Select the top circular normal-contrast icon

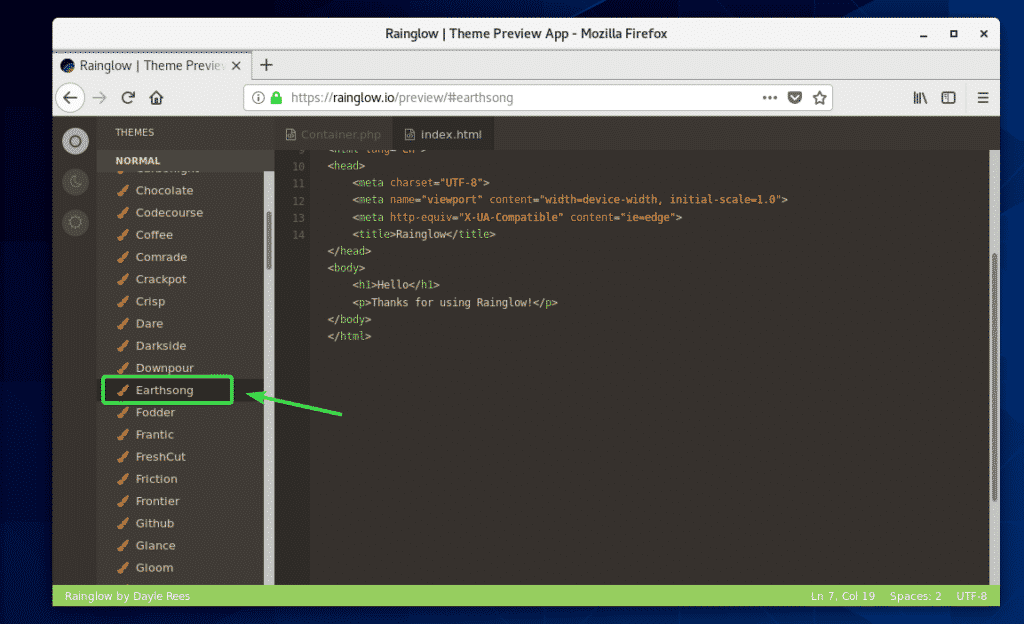75,142
